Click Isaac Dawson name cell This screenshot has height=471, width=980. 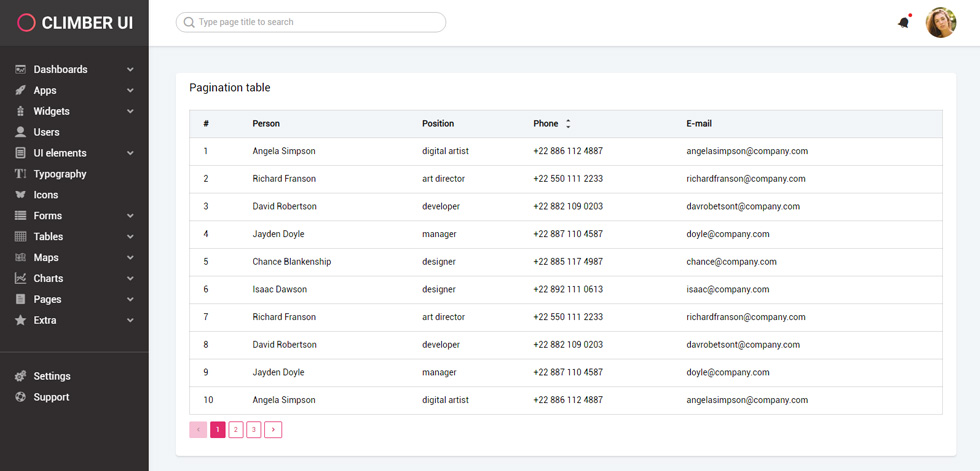tap(279, 289)
